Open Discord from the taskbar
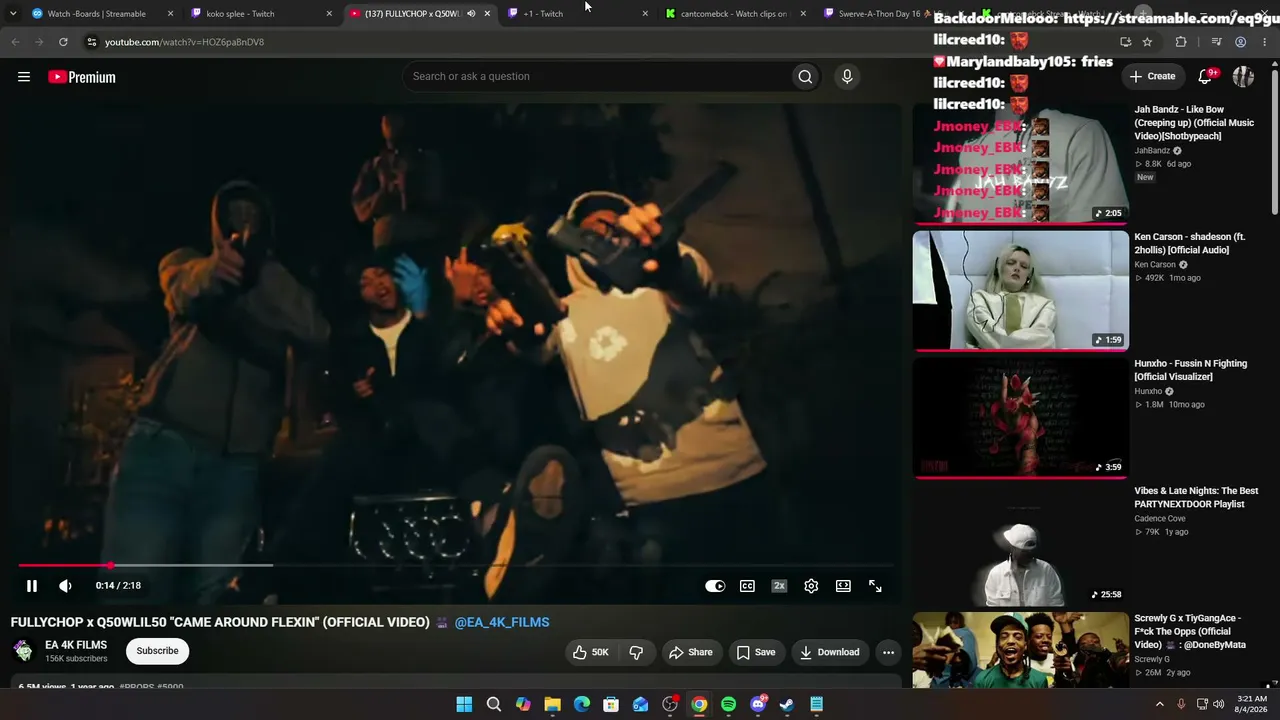The image size is (1280, 720). (758, 704)
